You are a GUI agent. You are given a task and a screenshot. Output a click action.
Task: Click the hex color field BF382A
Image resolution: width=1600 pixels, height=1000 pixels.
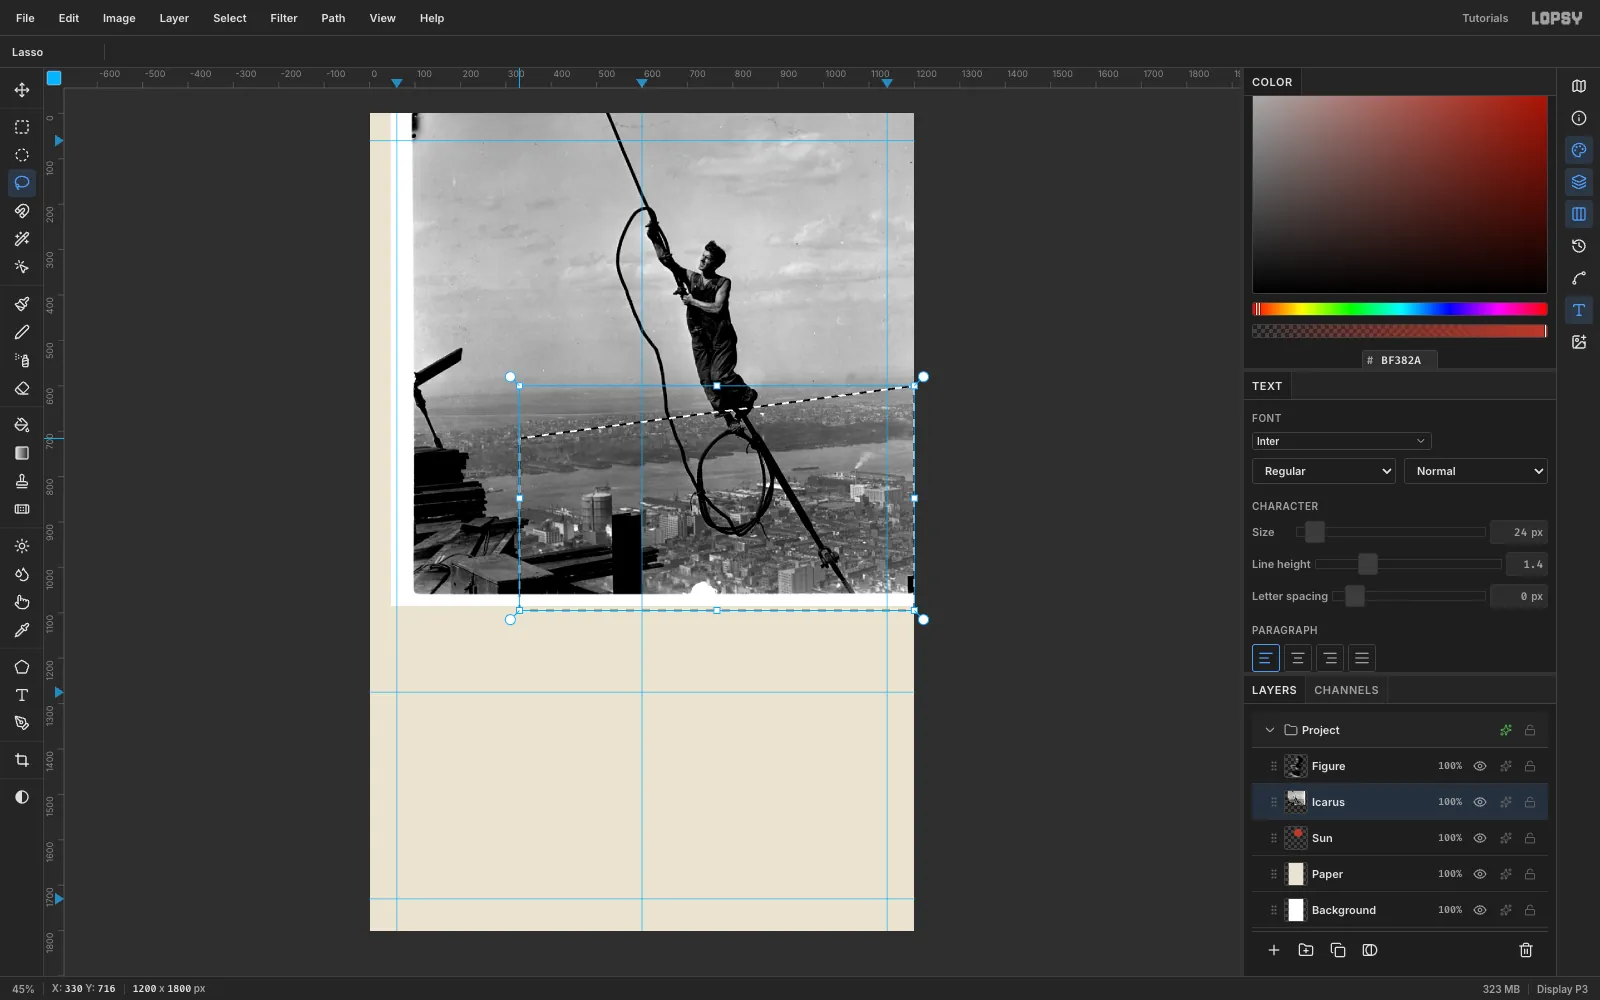(1400, 360)
